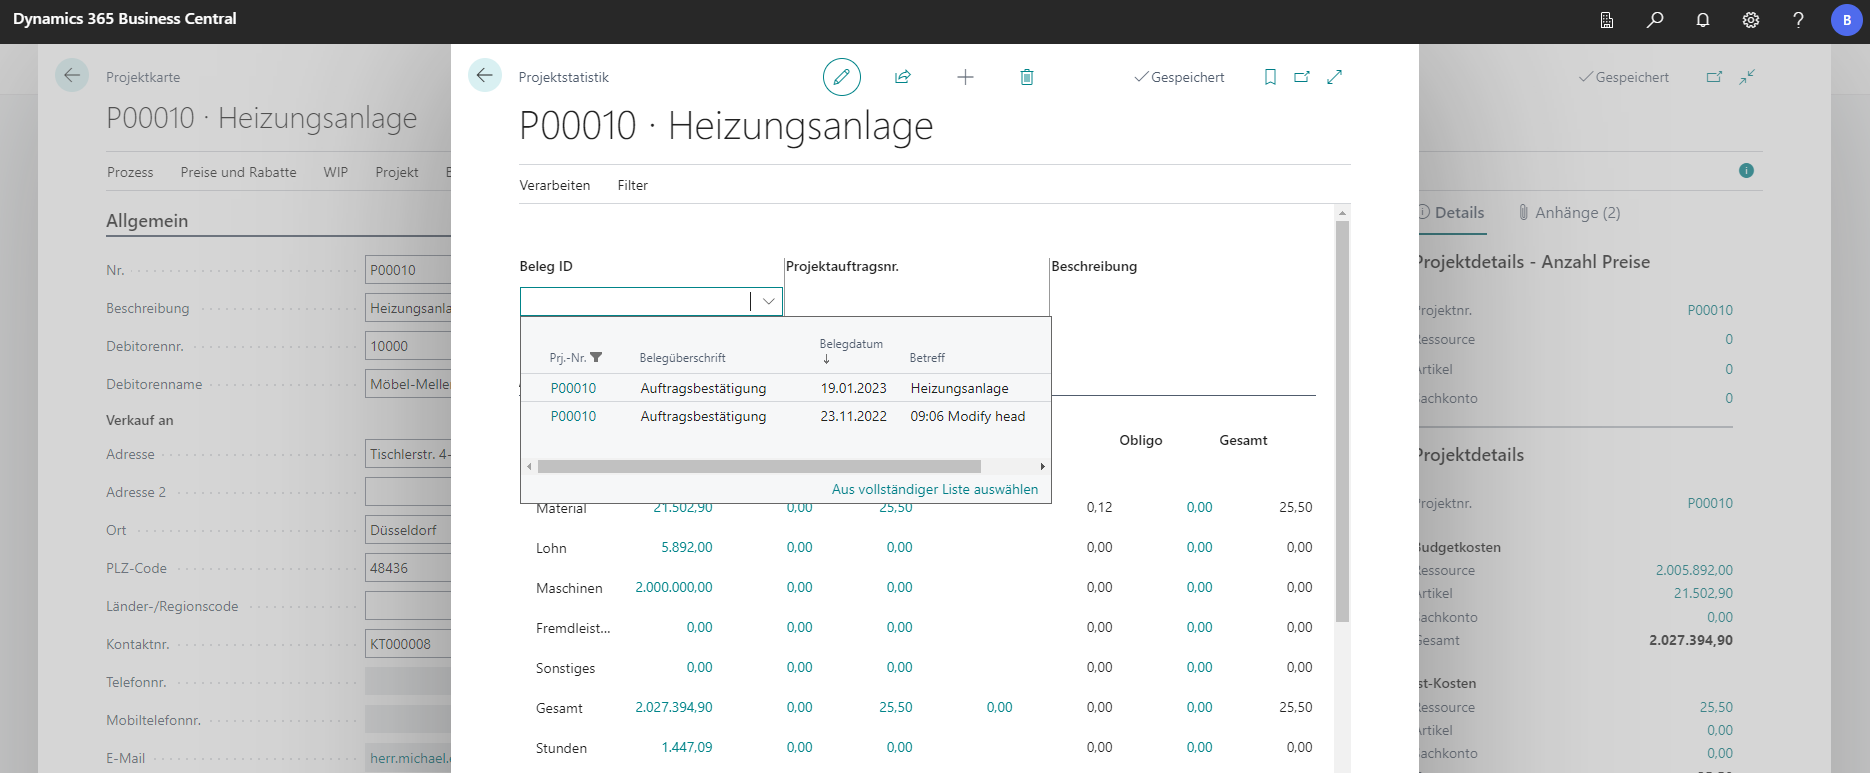Click the trash delete icon
Viewport: 1870px width, 773px height.
[x=1026, y=77]
